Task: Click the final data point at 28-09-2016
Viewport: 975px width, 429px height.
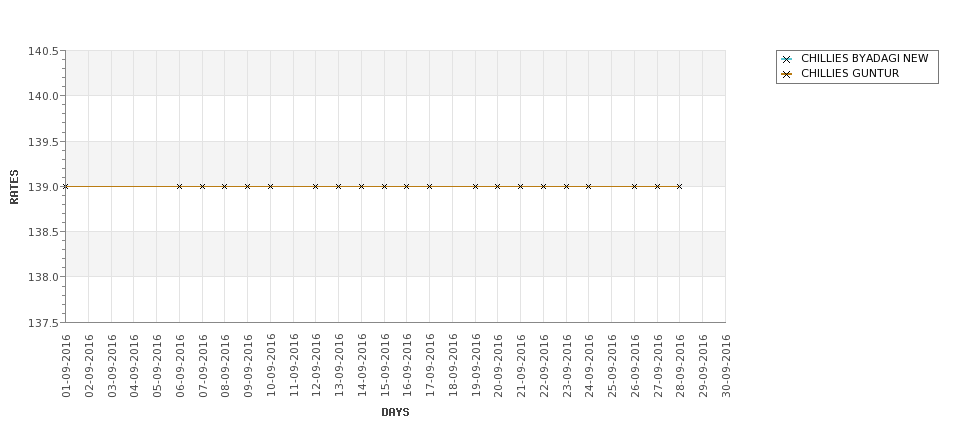Action: (x=680, y=187)
